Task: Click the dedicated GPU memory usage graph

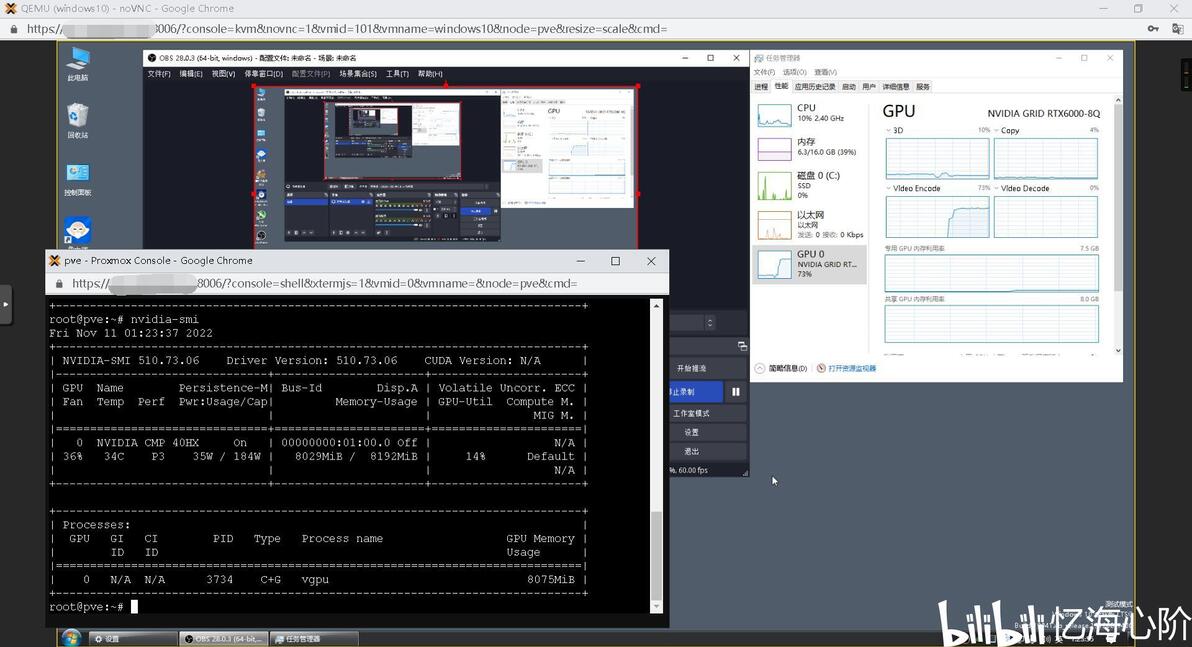Action: tap(991, 273)
